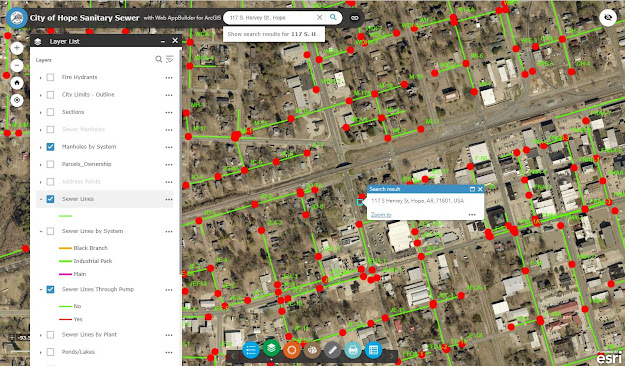Expand the Sections layer arrow
This screenshot has height=366, width=625.
(41, 112)
